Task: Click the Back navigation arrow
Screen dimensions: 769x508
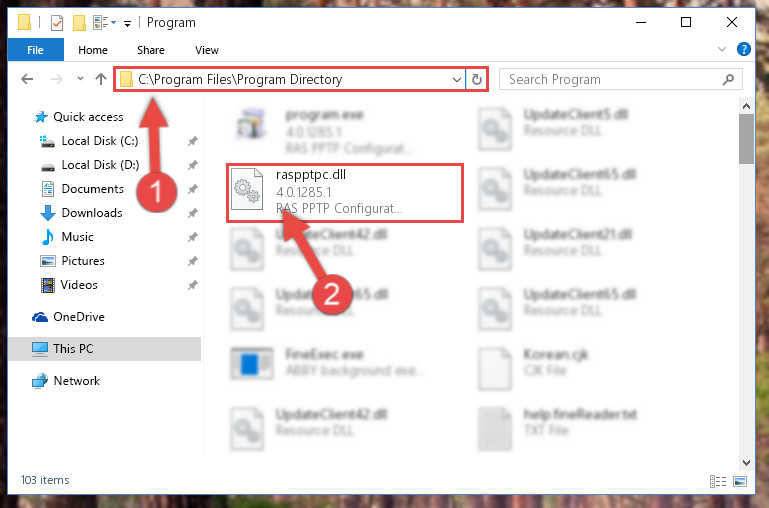Action: pyautogui.click(x=27, y=79)
